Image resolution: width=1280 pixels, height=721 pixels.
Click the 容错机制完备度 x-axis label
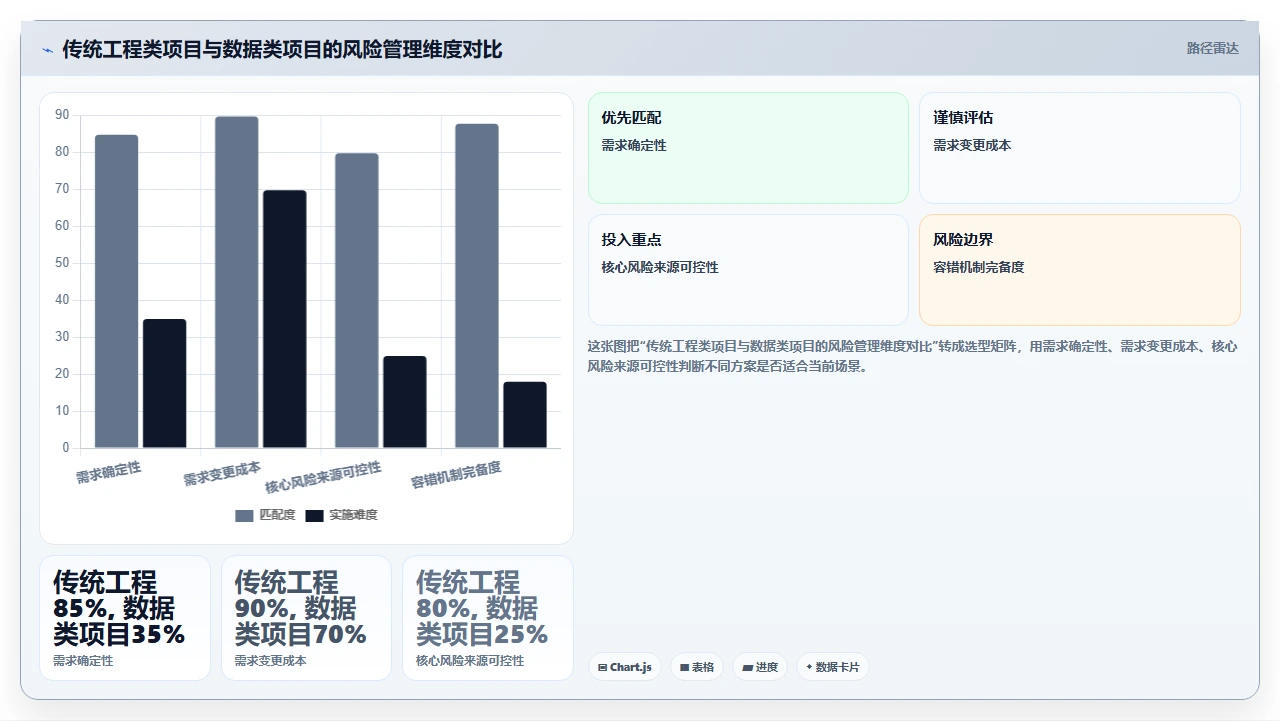point(456,475)
